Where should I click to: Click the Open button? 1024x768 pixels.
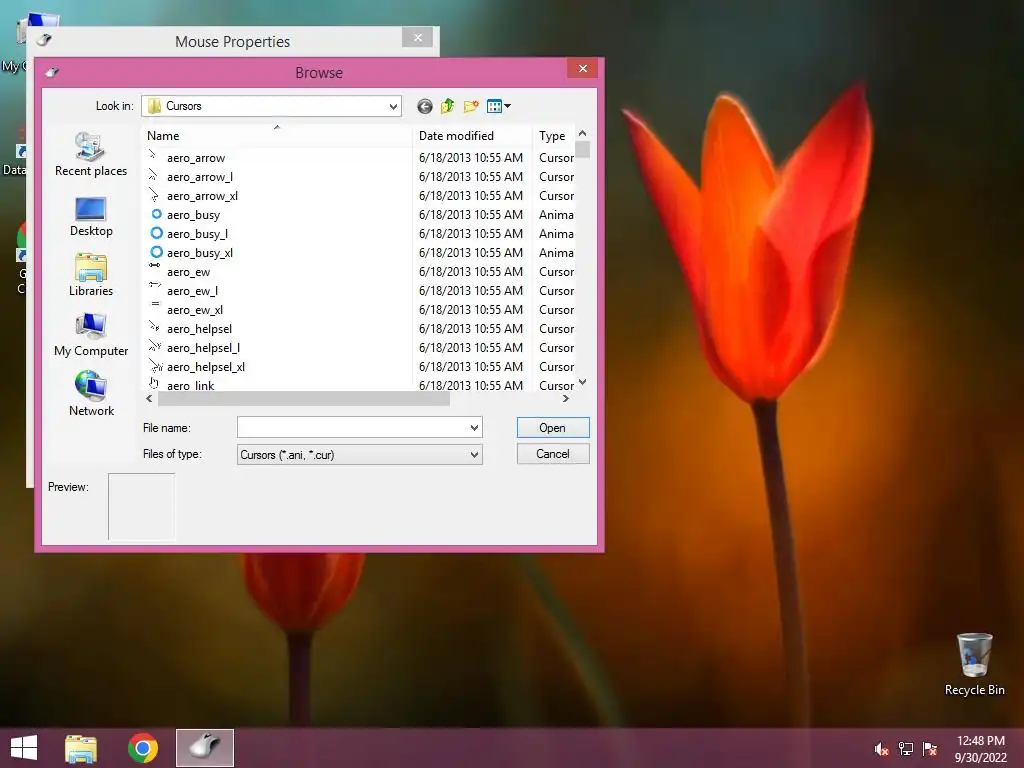coord(552,428)
